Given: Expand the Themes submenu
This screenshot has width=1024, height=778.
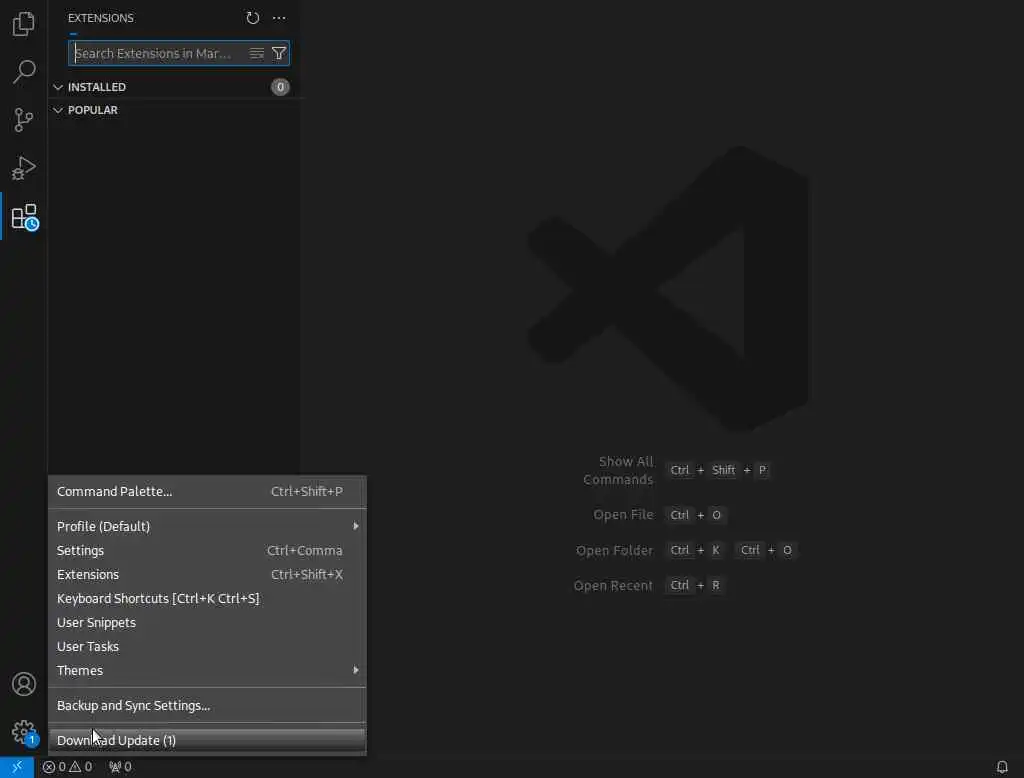Looking at the screenshot, I should pos(208,670).
